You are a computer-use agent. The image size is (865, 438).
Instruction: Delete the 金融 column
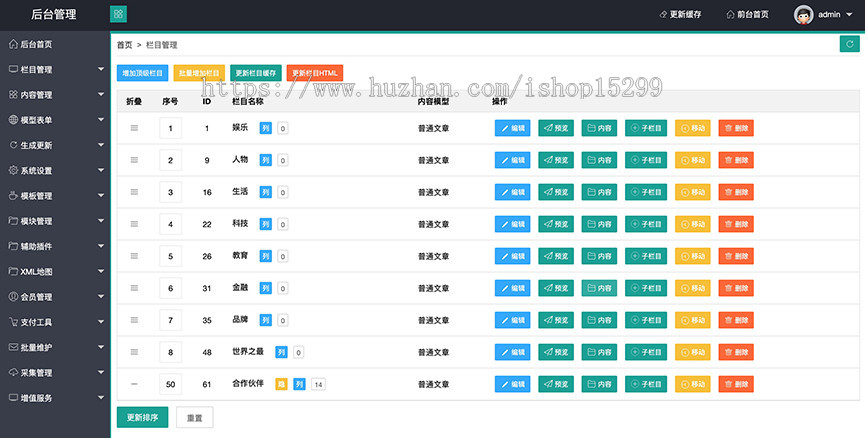pos(736,288)
